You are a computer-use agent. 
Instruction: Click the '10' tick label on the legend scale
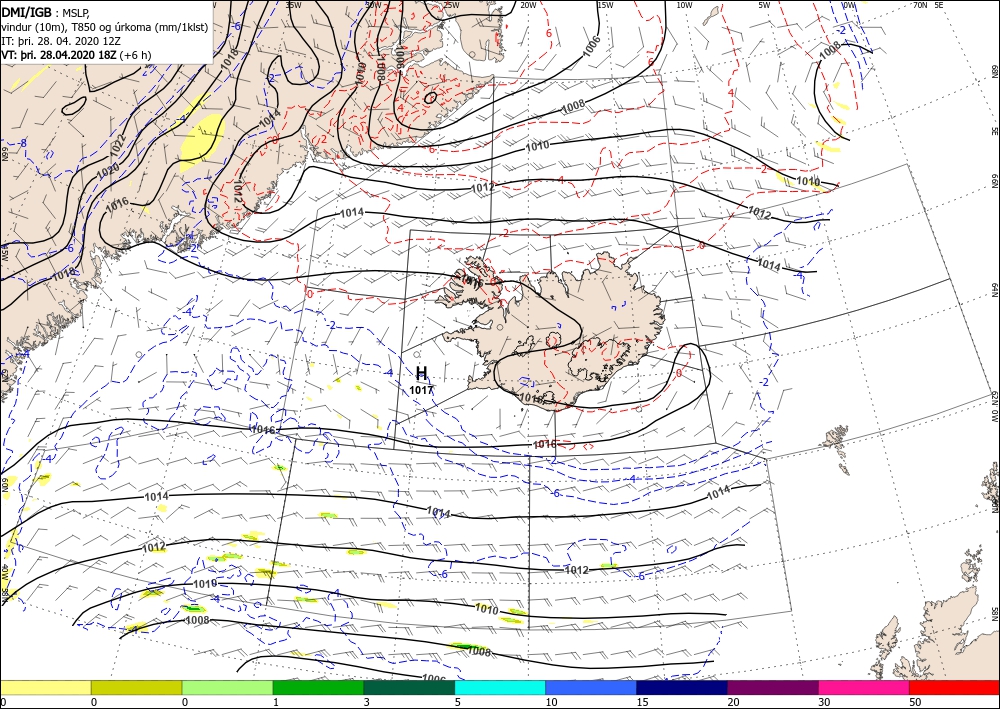click(551, 702)
